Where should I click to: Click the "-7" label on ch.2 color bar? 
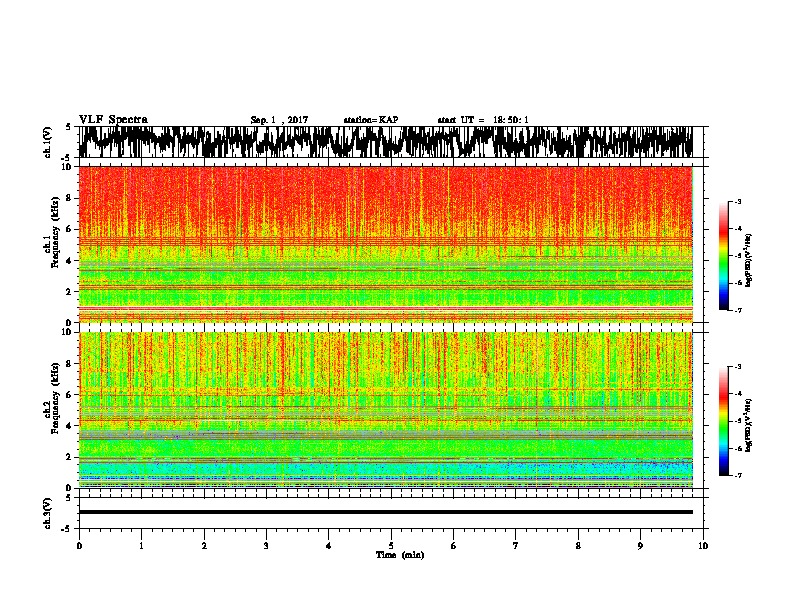tap(737, 476)
